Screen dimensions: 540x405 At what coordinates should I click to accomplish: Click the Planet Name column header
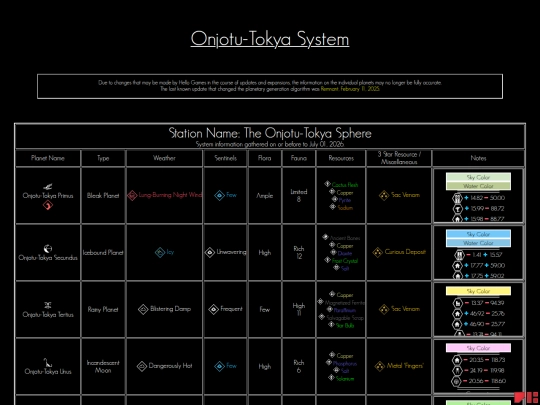point(48,158)
